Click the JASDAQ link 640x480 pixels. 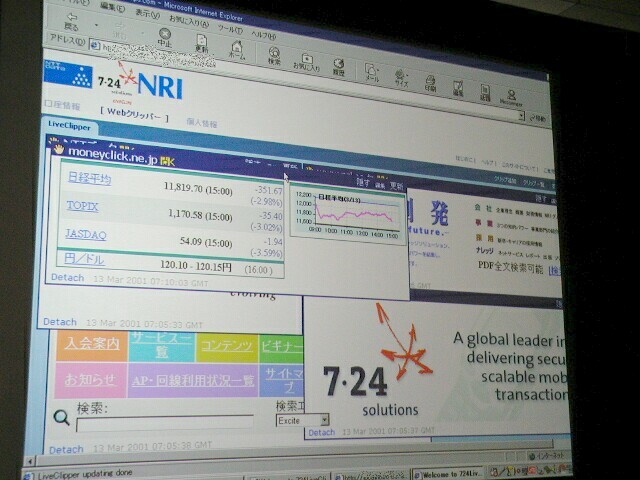(86, 235)
